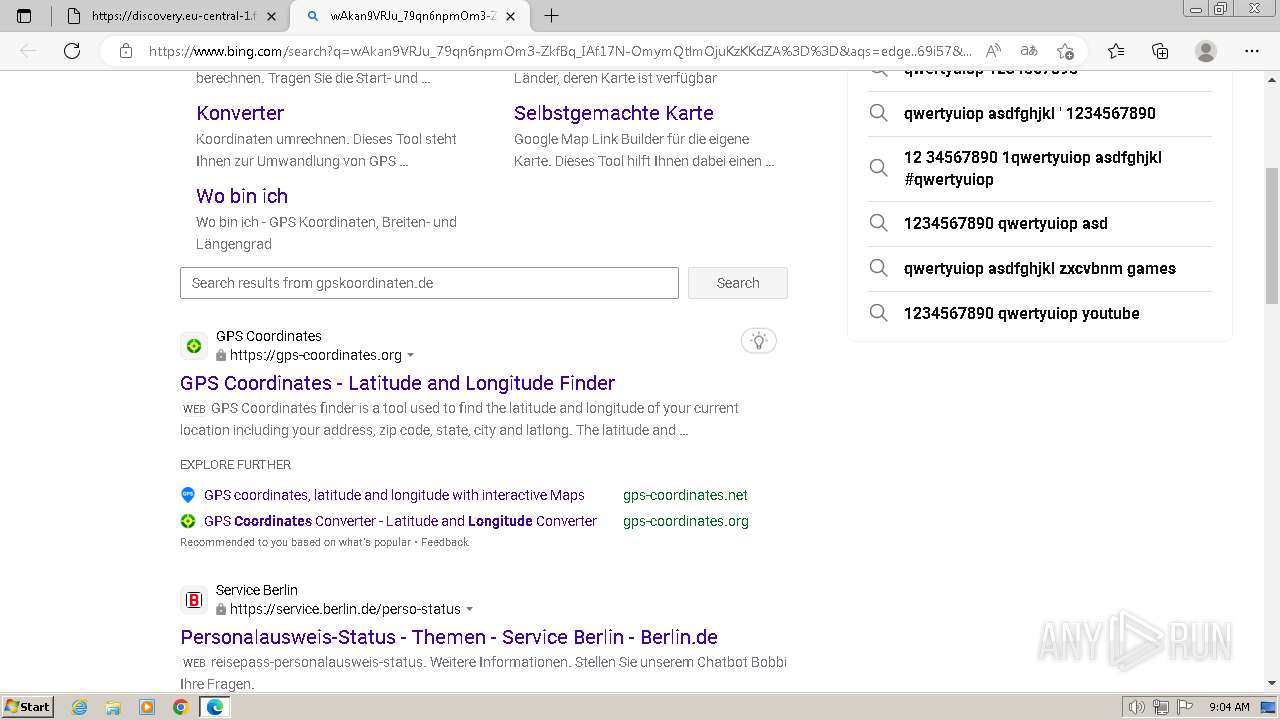Open the Selbstgemachte Karte link
This screenshot has width=1280, height=720.
(614, 113)
